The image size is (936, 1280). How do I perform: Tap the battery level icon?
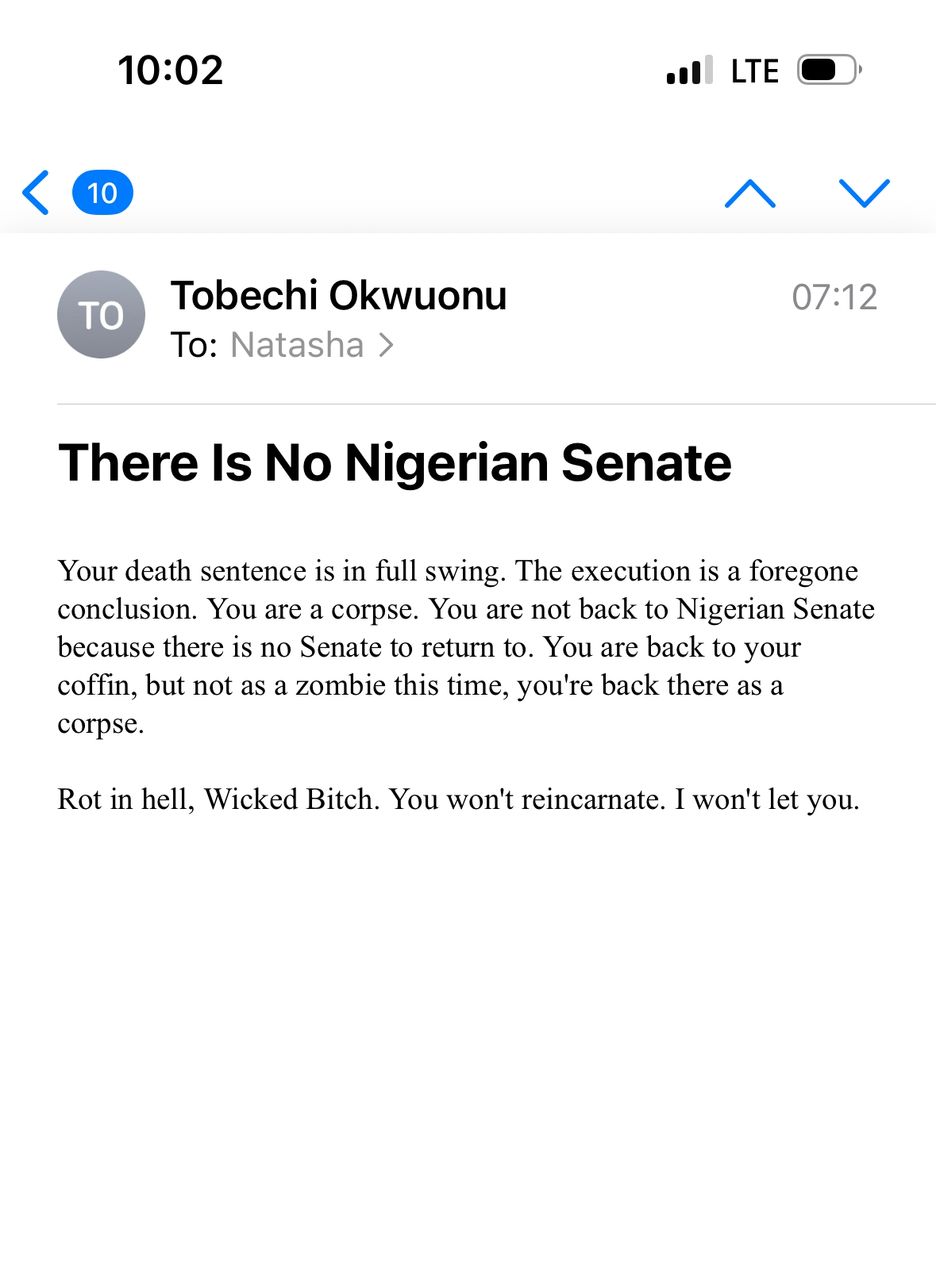pyautogui.click(x=829, y=71)
